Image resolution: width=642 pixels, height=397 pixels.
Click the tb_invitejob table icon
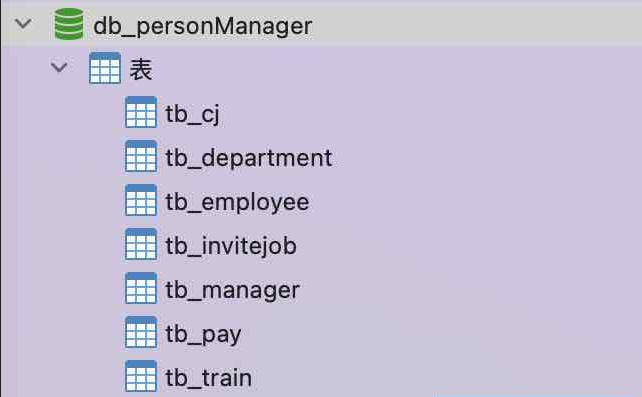(x=141, y=244)
